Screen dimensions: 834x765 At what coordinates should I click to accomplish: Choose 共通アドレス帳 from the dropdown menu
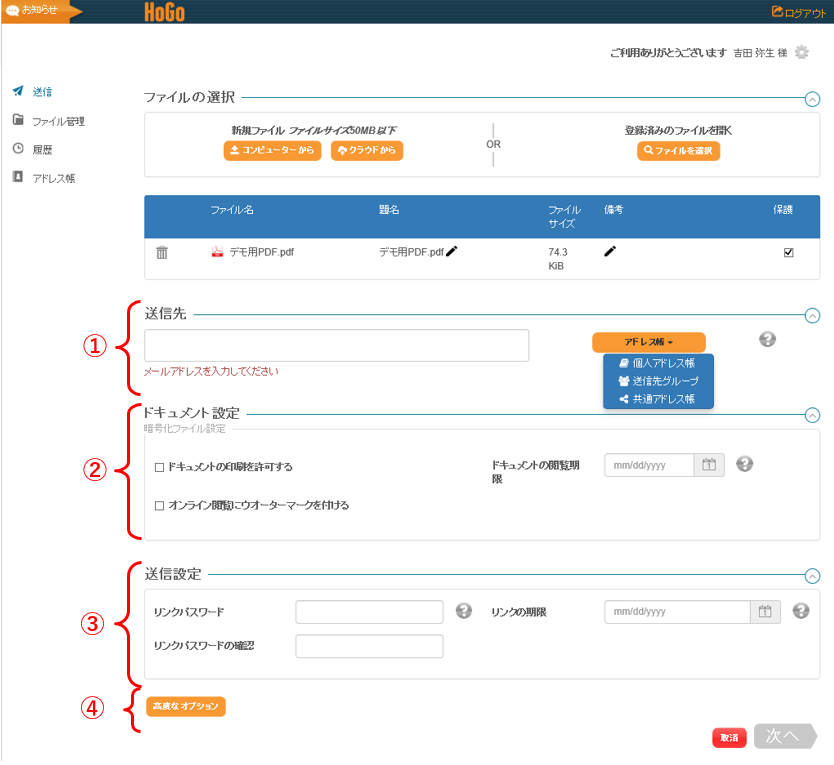(x=657, y=399)
